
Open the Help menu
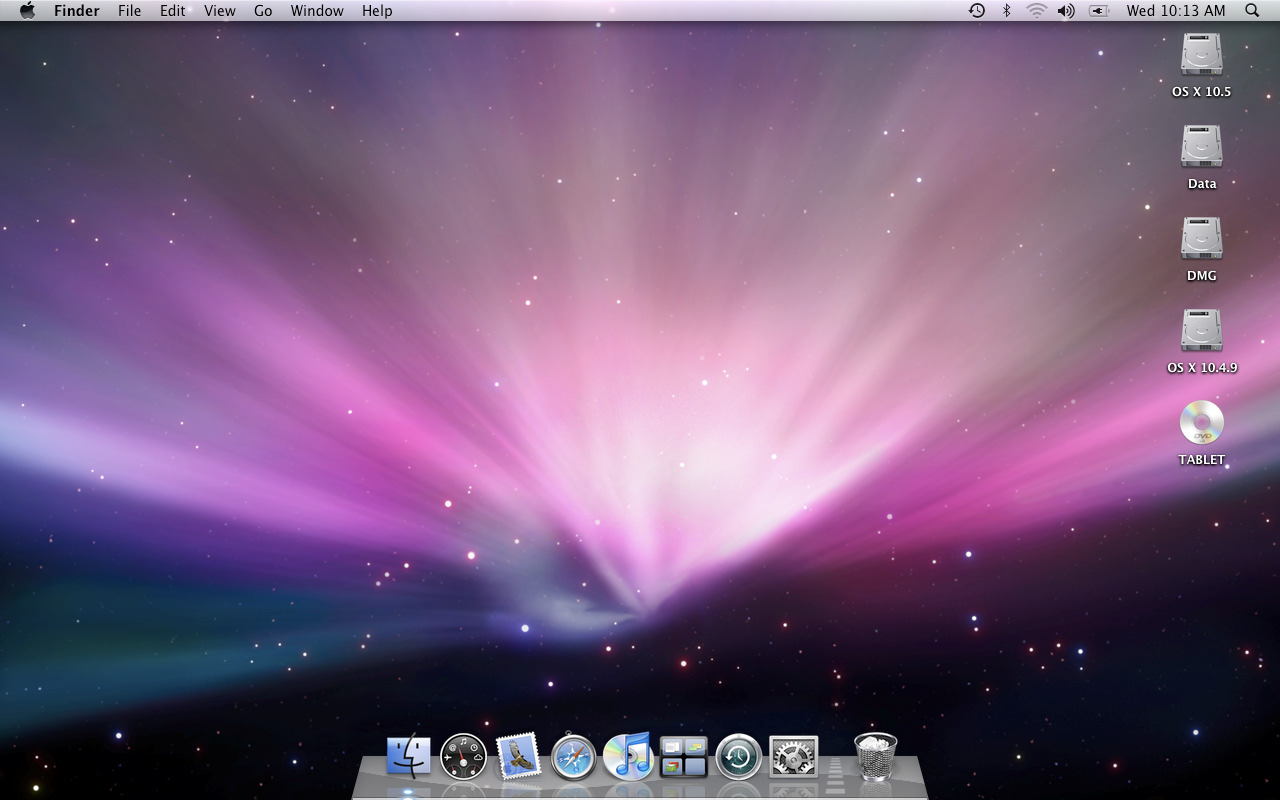coord(377,10)
